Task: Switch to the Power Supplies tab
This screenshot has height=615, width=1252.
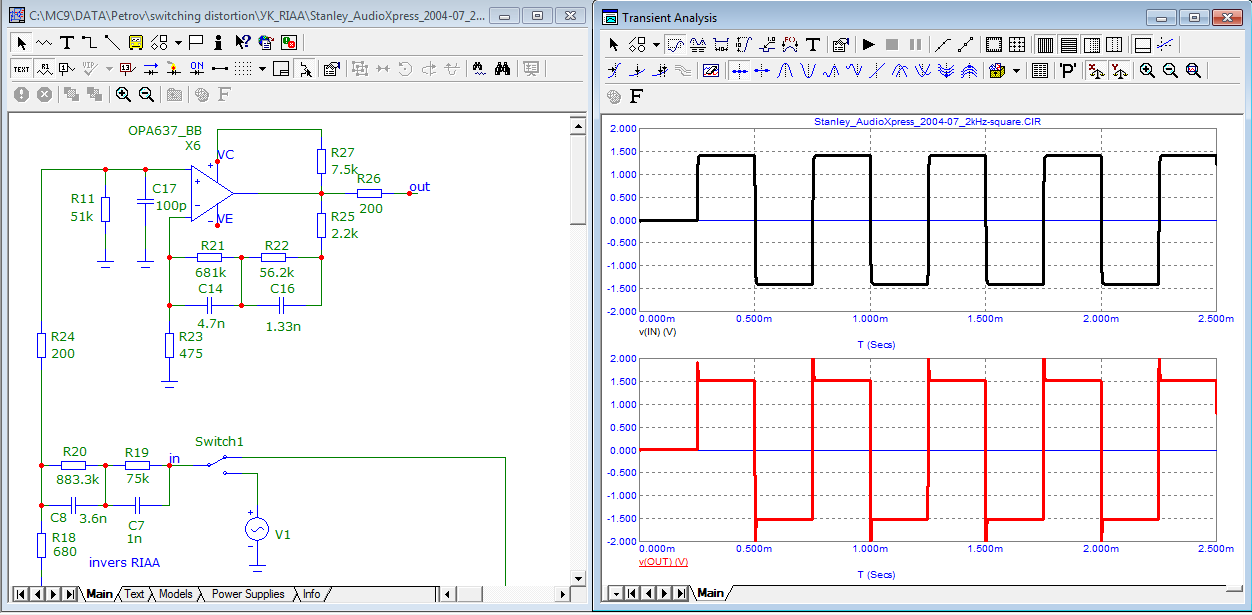Action: (248, 594)
